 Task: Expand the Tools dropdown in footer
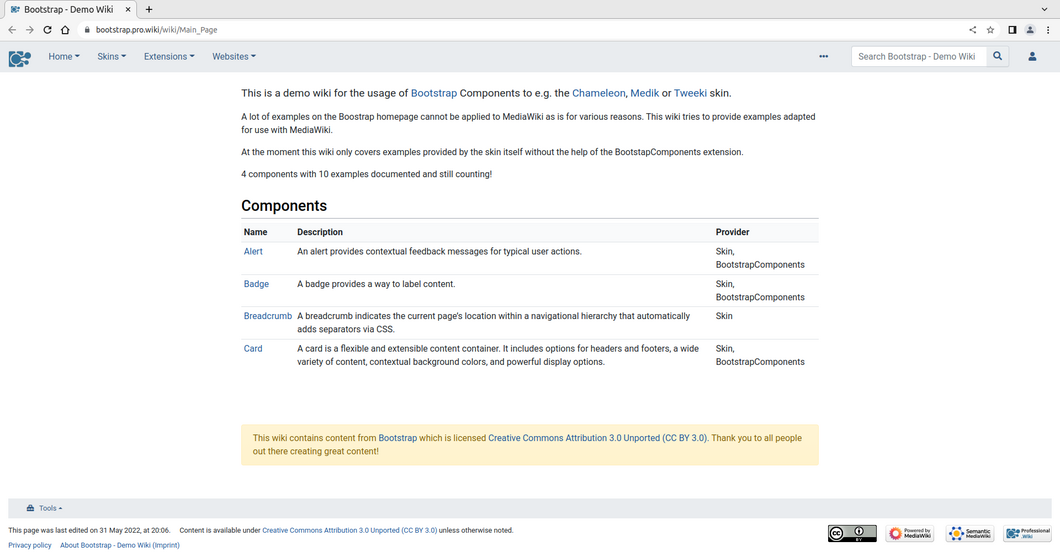(x=45, y=508)
